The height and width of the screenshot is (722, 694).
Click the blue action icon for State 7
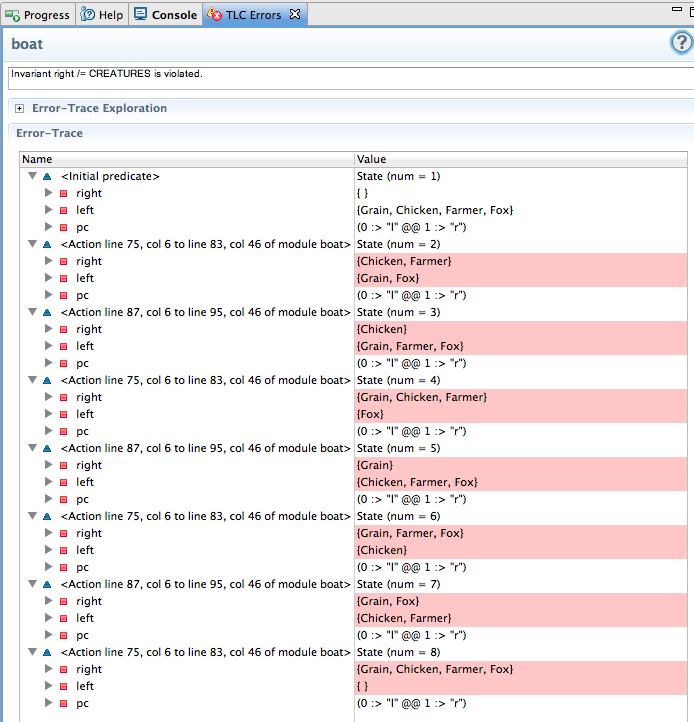47,584
